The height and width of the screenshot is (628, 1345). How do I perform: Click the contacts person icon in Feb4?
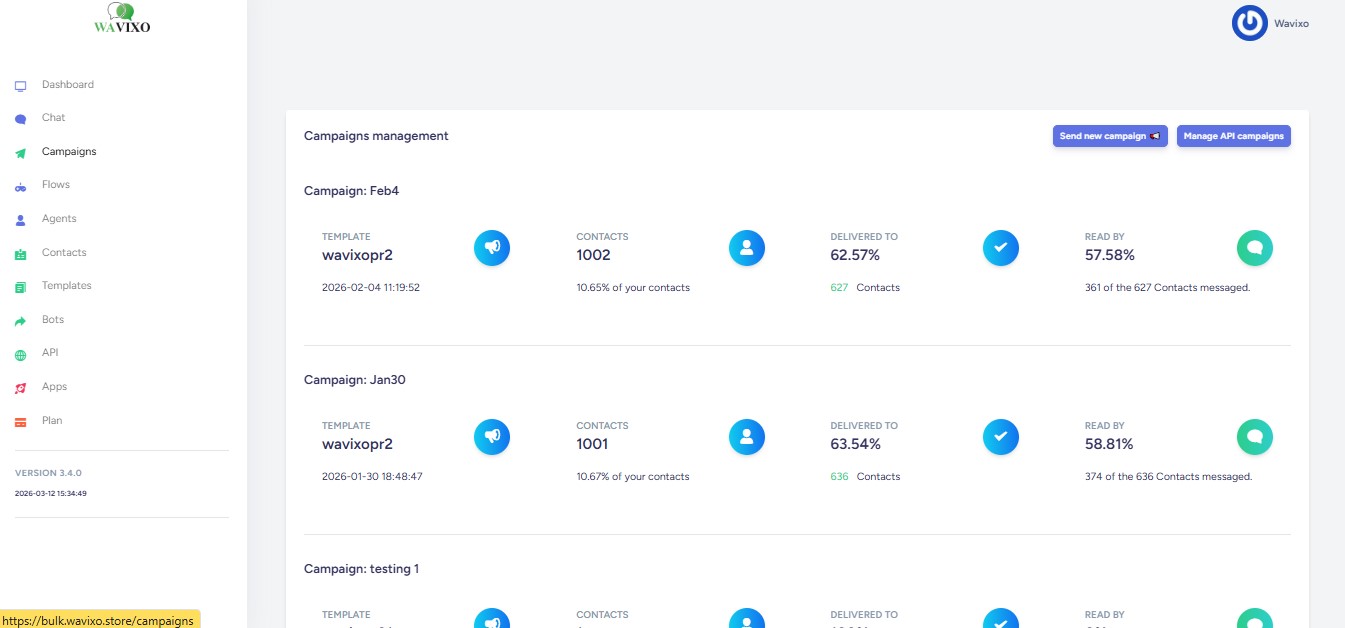click(746, 247)
